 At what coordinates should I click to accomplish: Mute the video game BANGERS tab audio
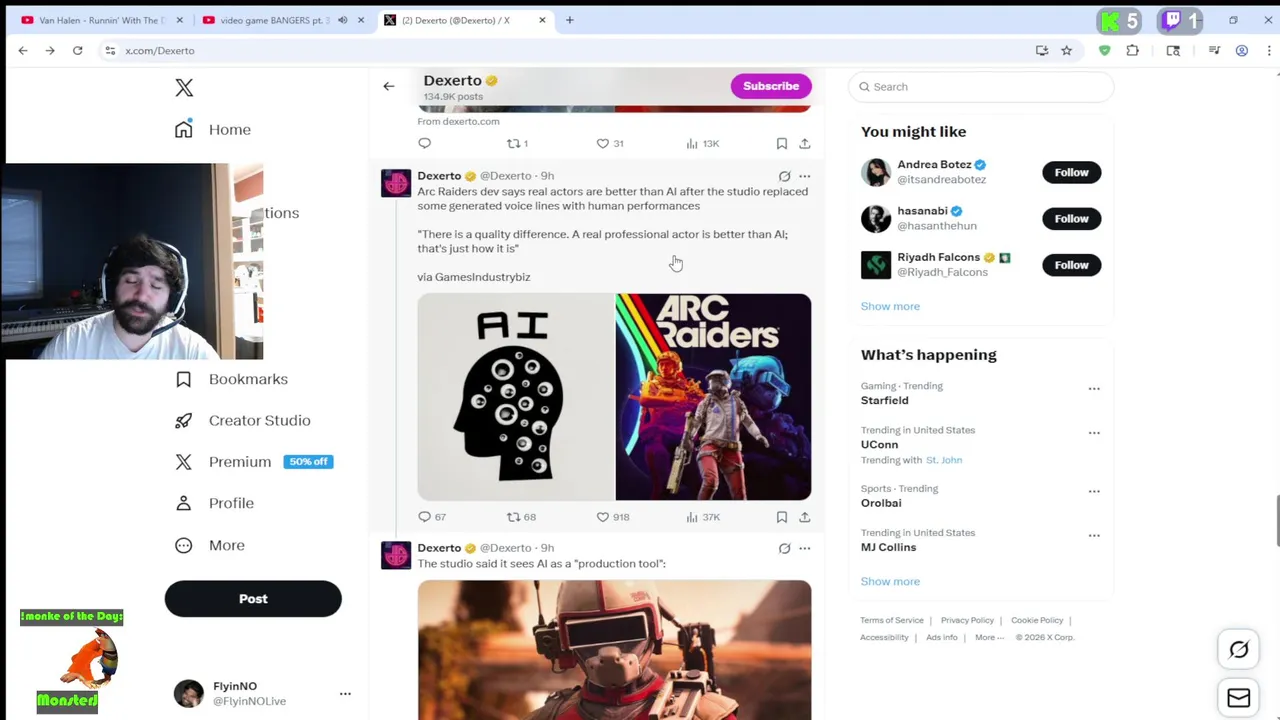coord(342,20)
